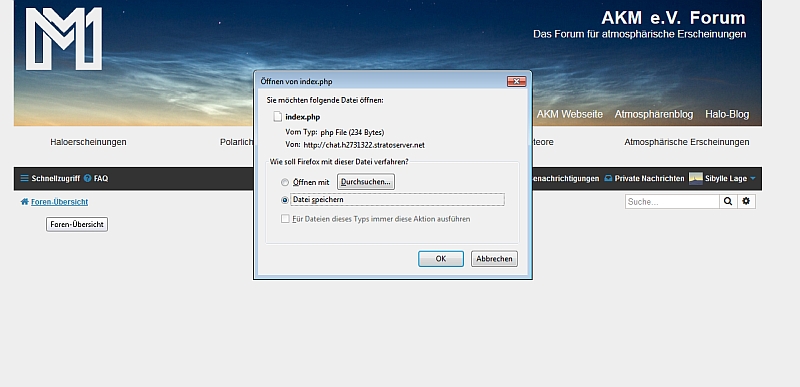This screenshot has width=800, height=387.
Task: Click the Datei speichern label field
Action: (x=397, y=200)
